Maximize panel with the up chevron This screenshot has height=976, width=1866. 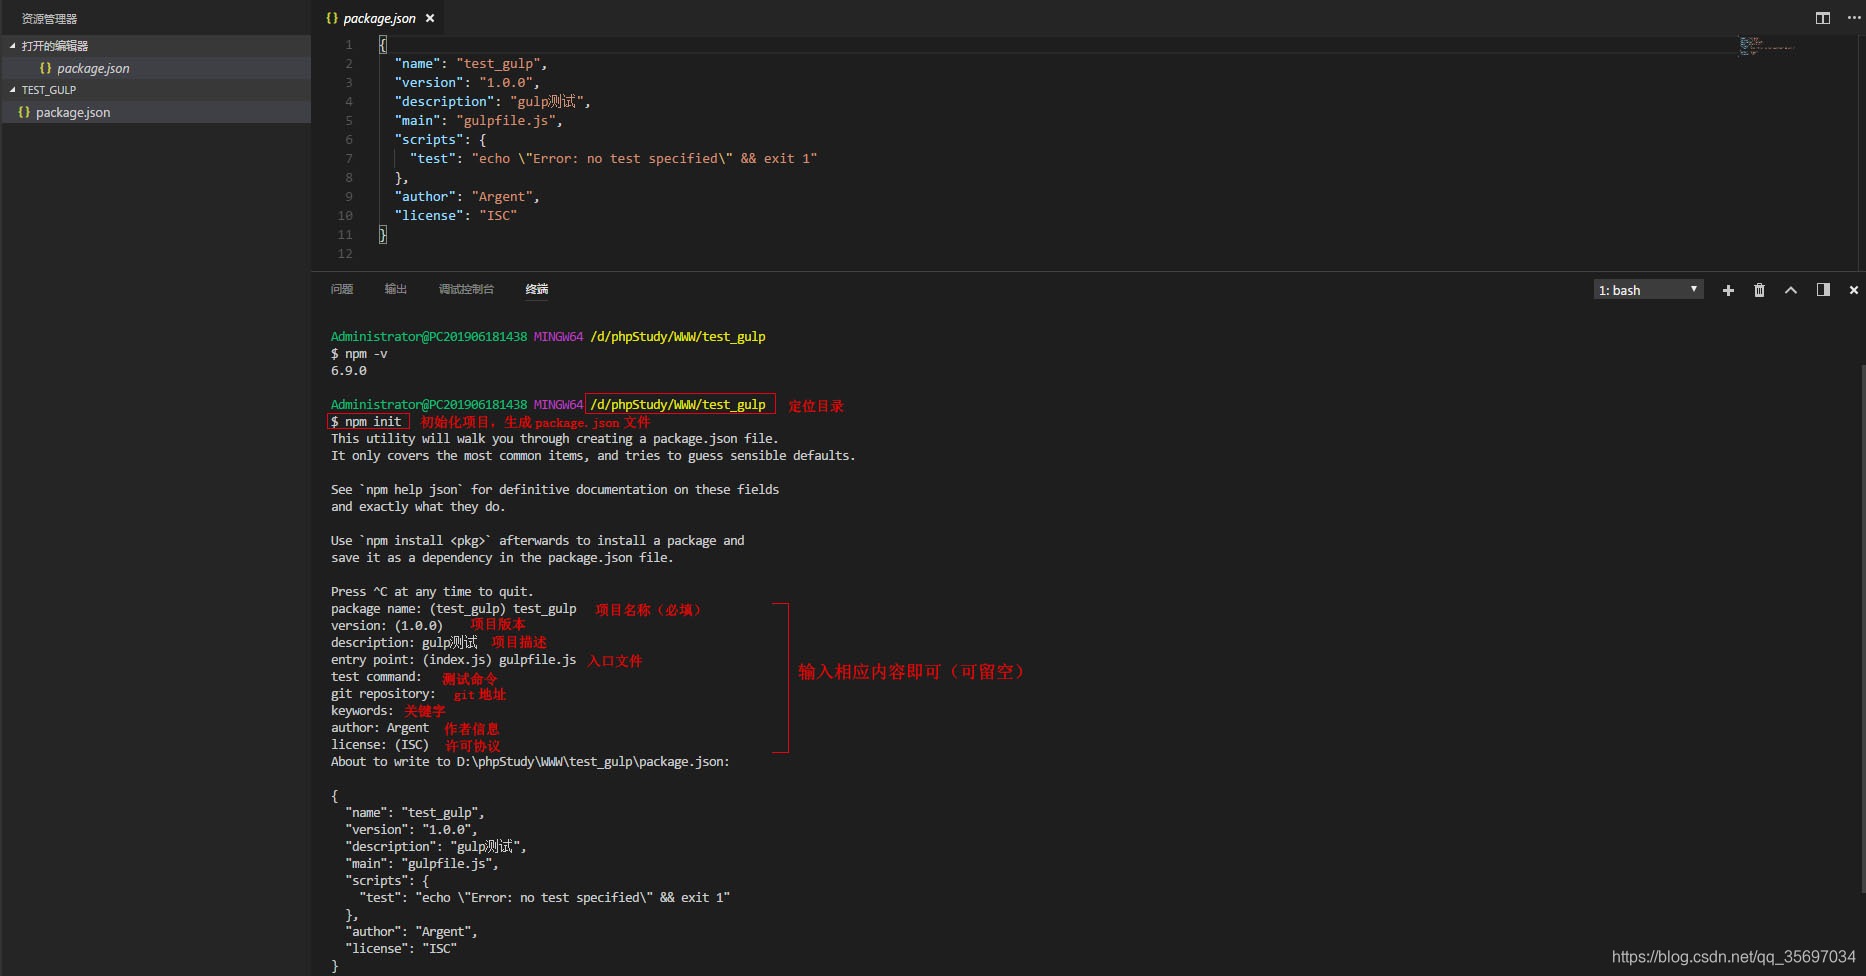tap(1791, 290)
